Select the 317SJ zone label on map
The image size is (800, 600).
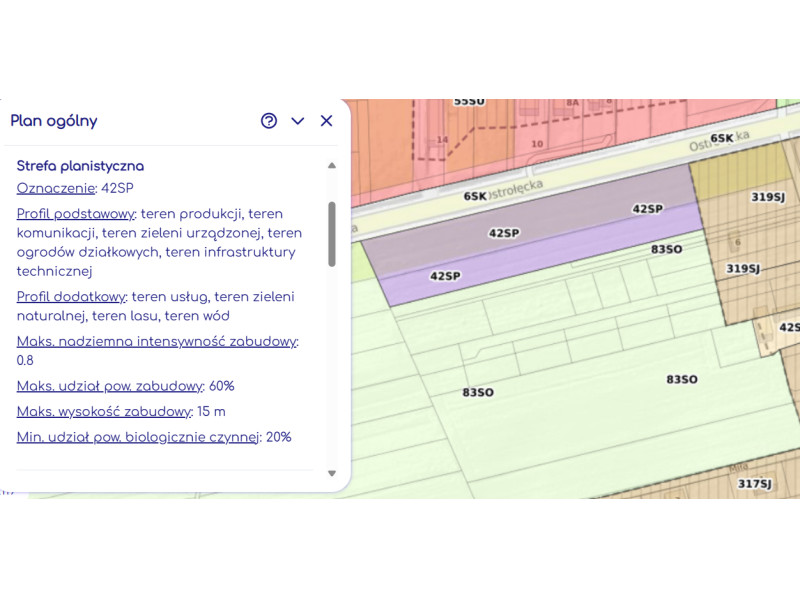point(755,483)
